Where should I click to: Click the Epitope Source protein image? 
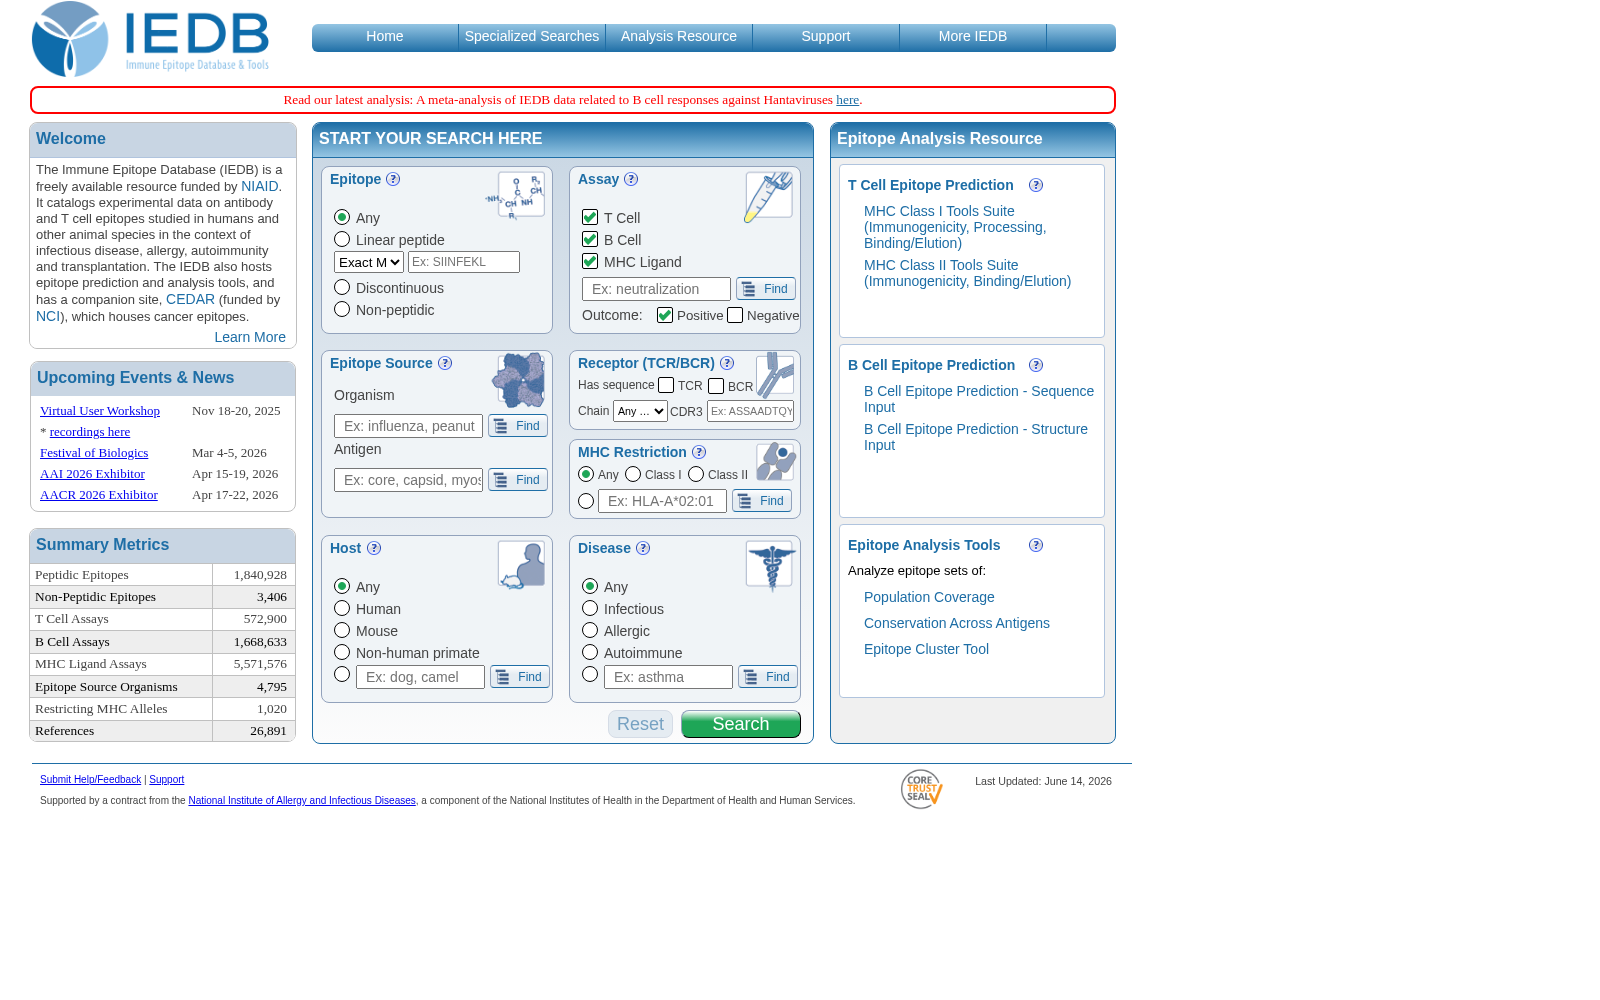click(519, 380)
